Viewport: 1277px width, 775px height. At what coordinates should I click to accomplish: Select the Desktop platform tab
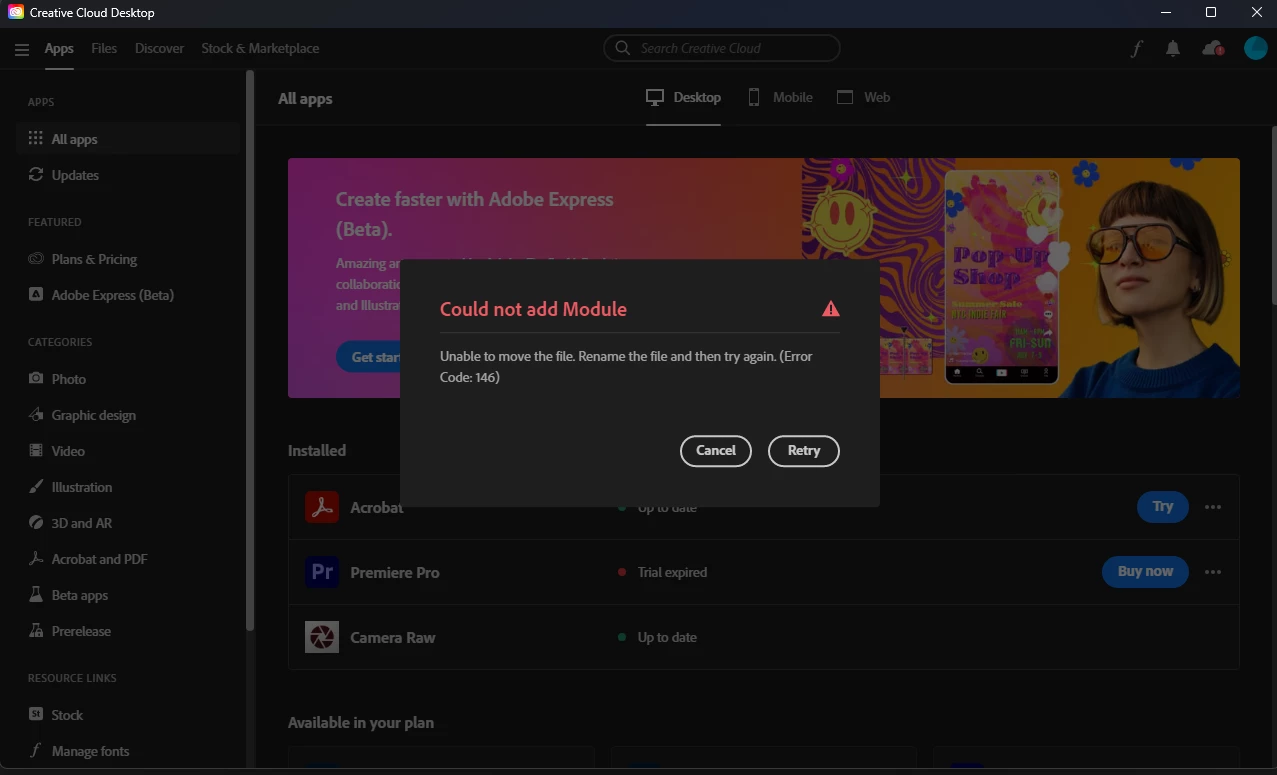click(x=683, y=97)
